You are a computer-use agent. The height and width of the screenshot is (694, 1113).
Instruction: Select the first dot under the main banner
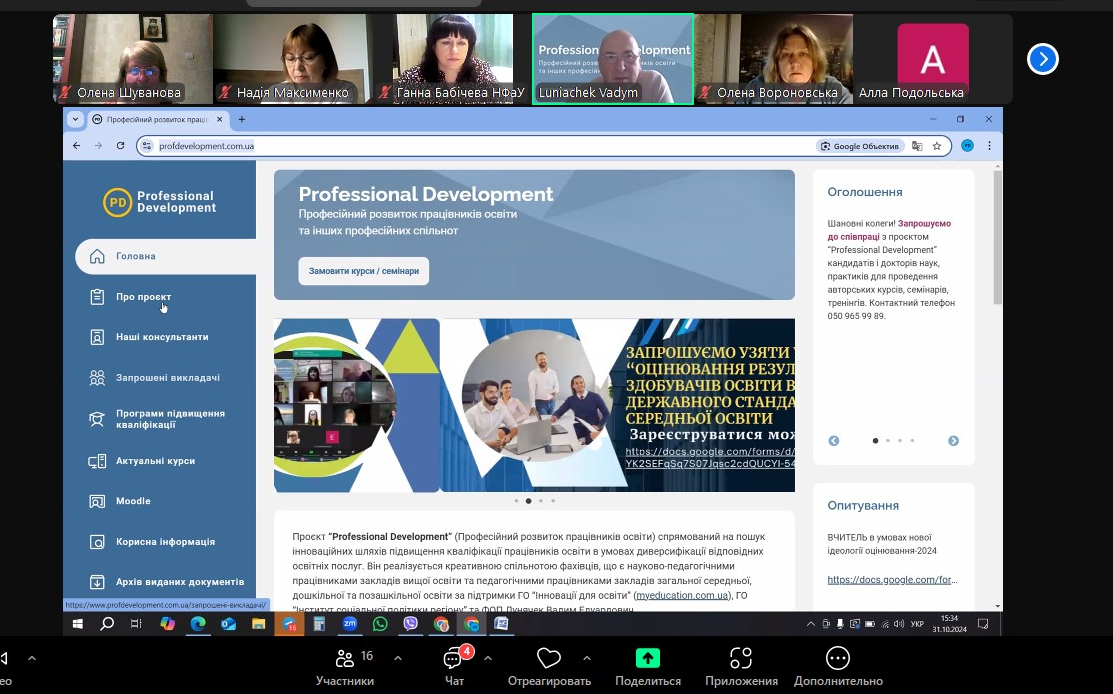[516, 501]
